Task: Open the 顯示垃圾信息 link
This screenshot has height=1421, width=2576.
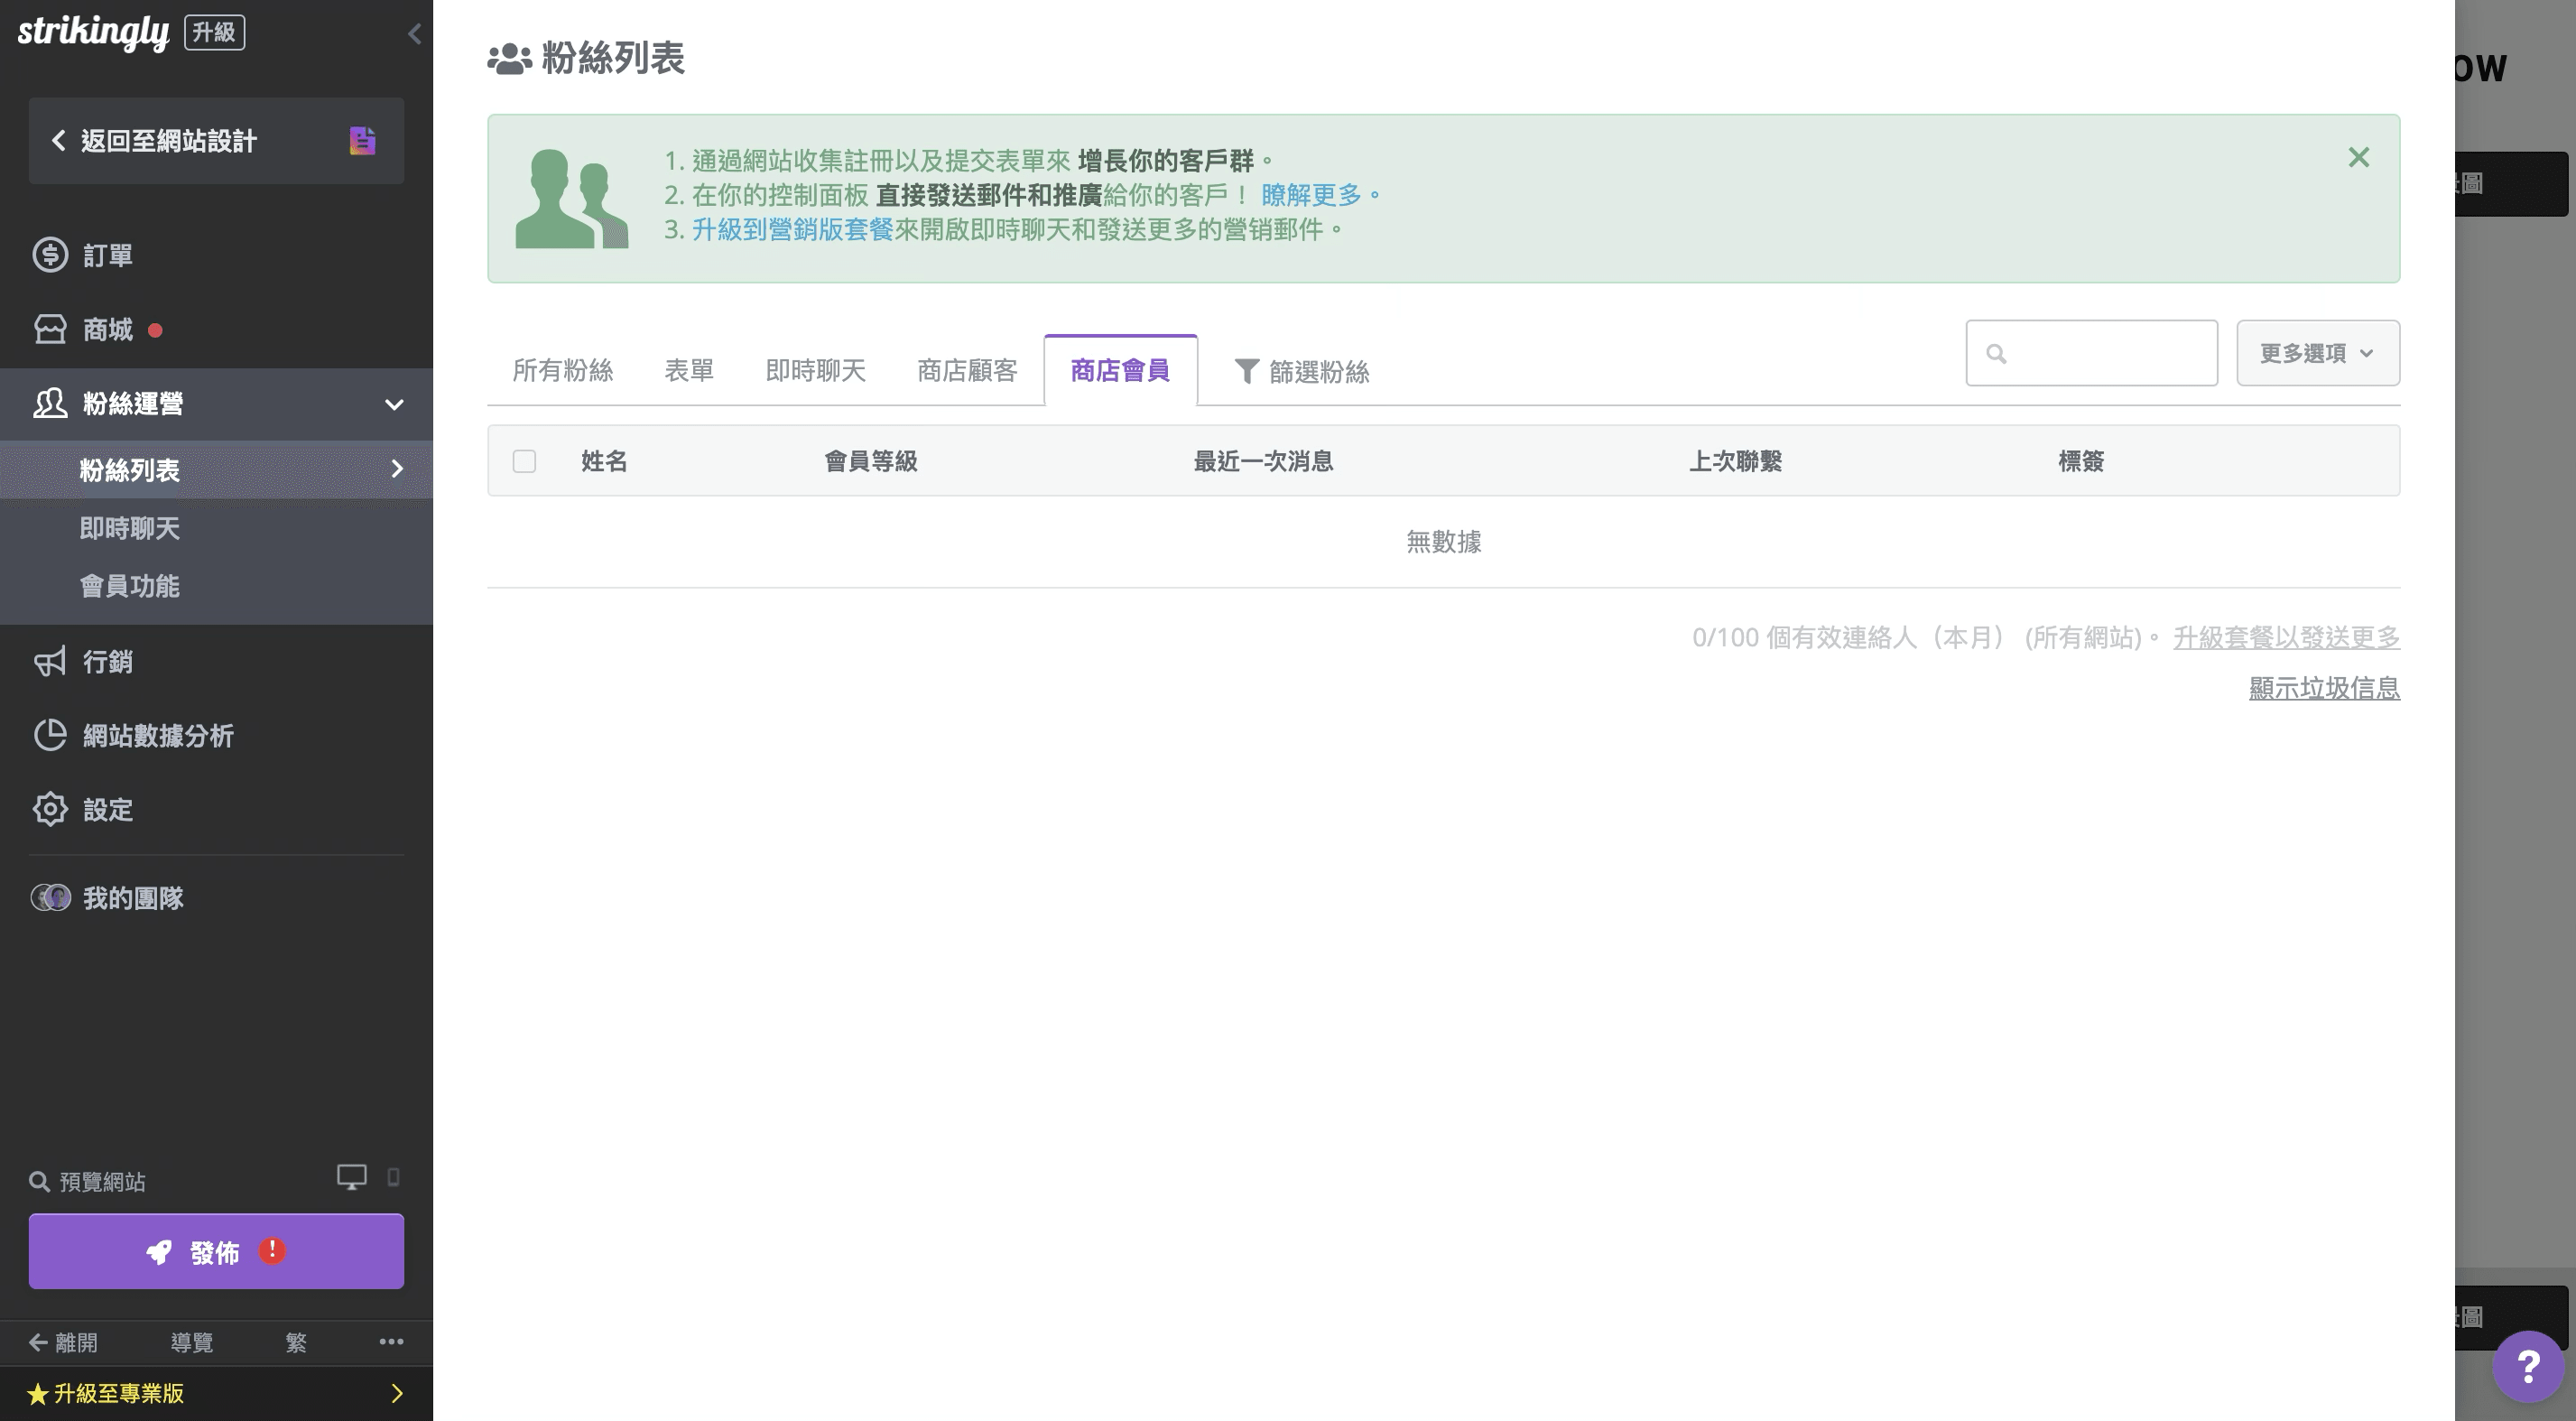Action: (2325, 688)
